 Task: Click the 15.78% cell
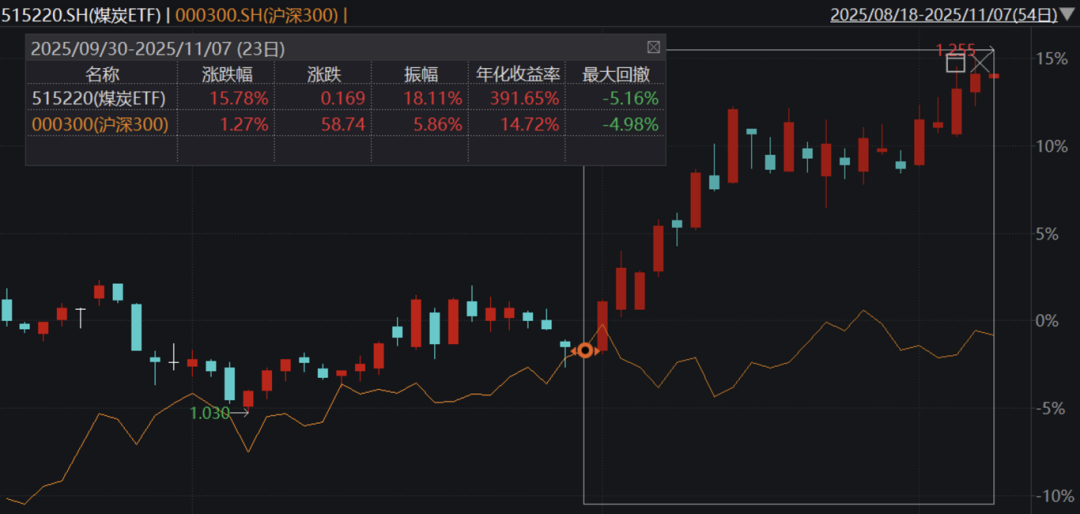[x=240, y=99]
